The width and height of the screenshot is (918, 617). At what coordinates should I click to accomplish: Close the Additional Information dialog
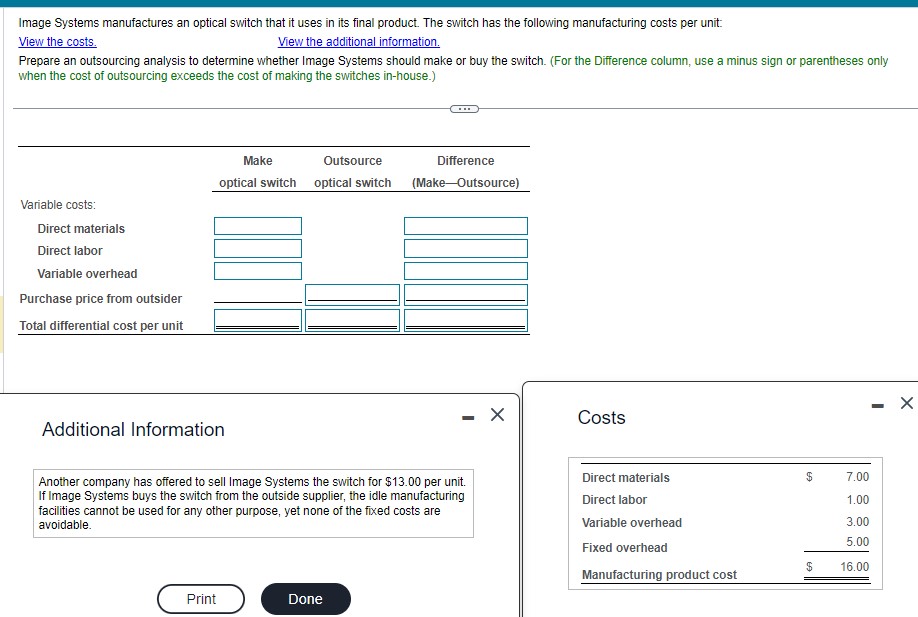pyautogui.click(x=497, y=413)
